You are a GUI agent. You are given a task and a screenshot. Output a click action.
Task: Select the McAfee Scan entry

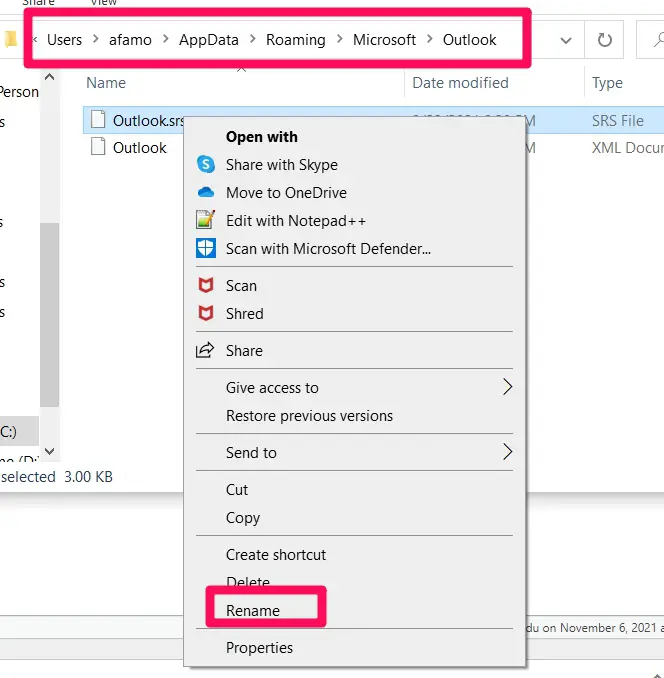coord(241,286)
